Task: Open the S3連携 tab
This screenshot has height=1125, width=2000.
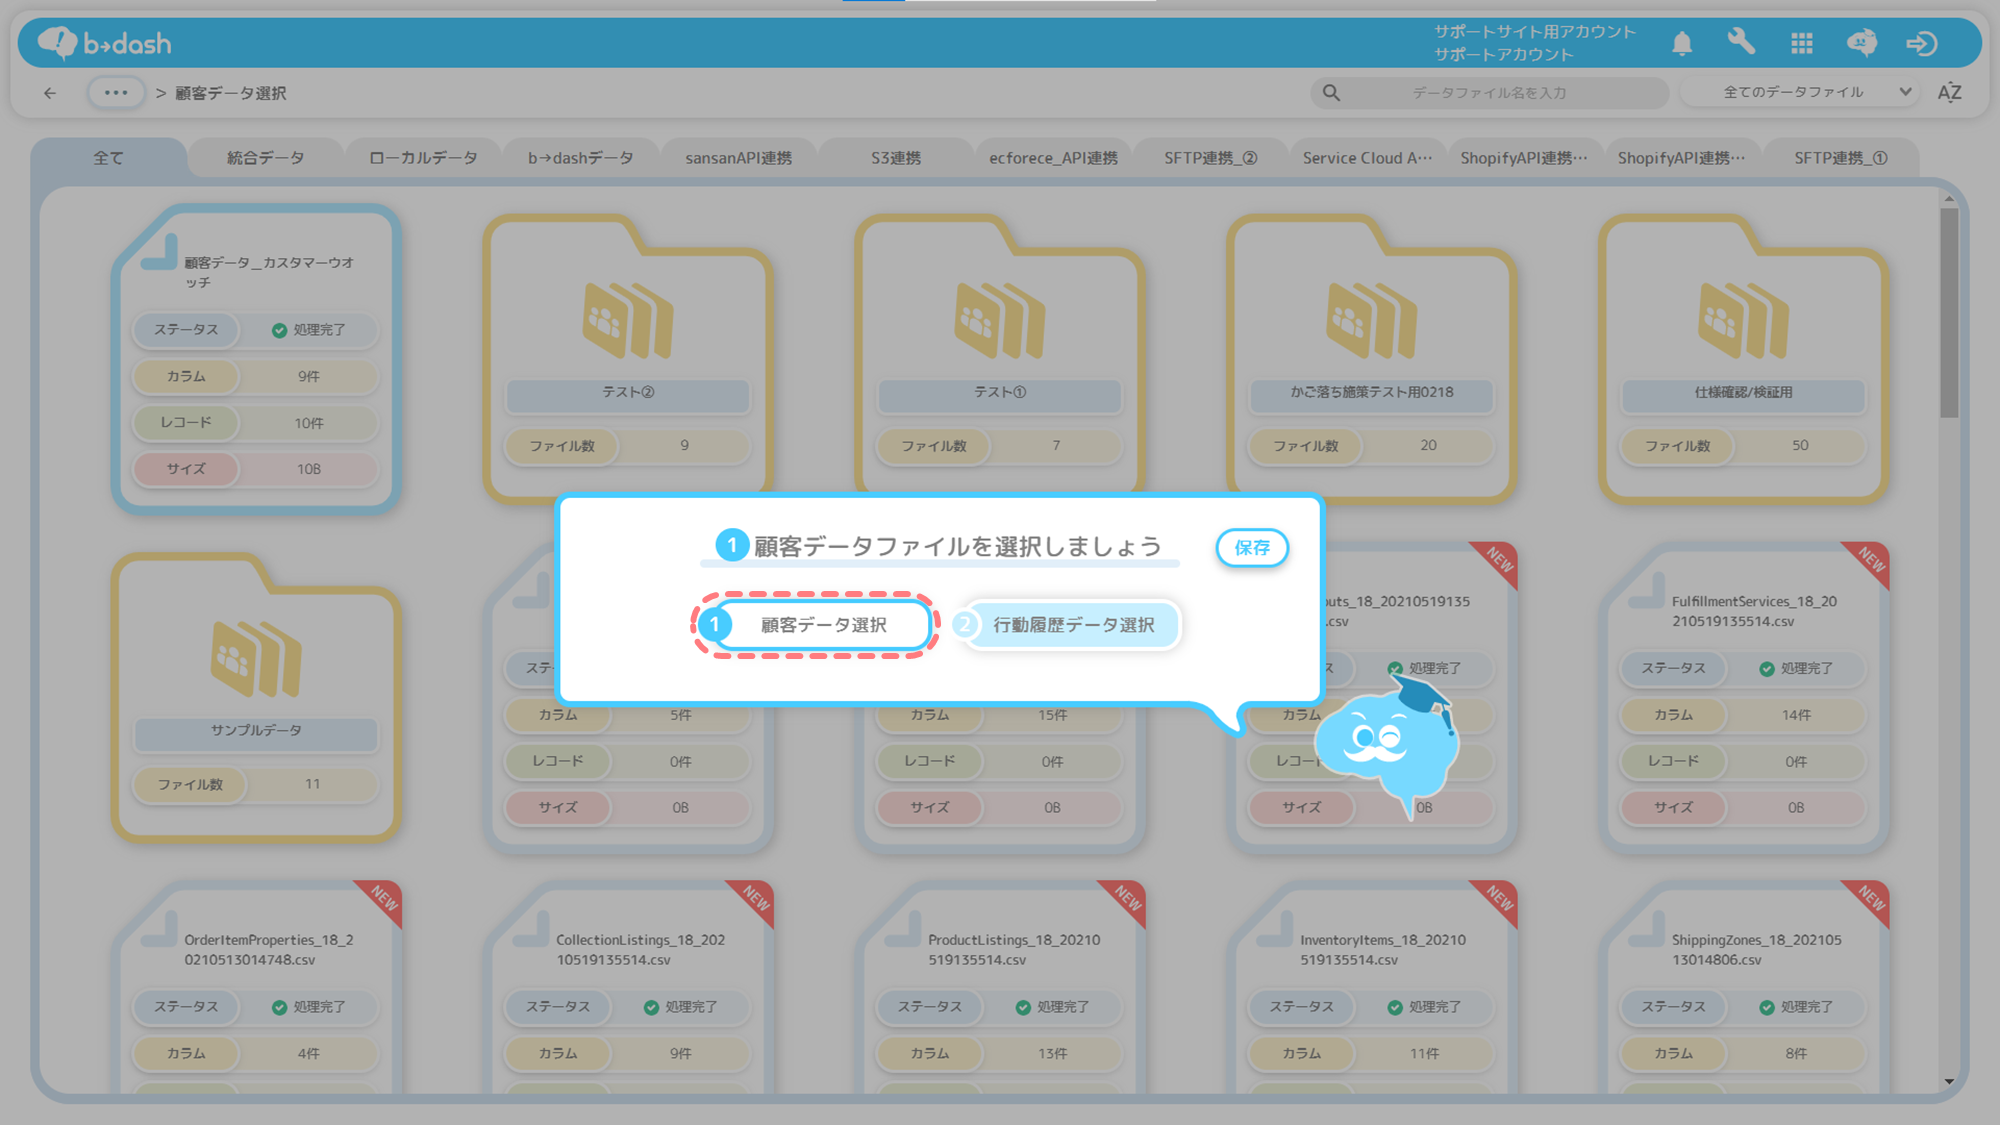Action: 895,158
